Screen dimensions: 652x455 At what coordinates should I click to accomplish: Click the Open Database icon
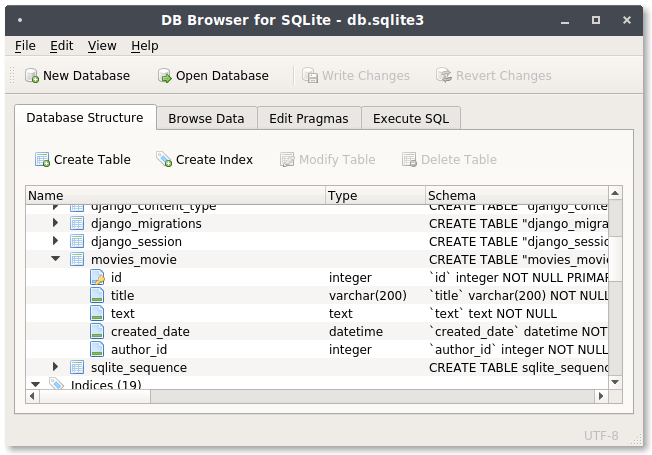(x=165, y=76)
